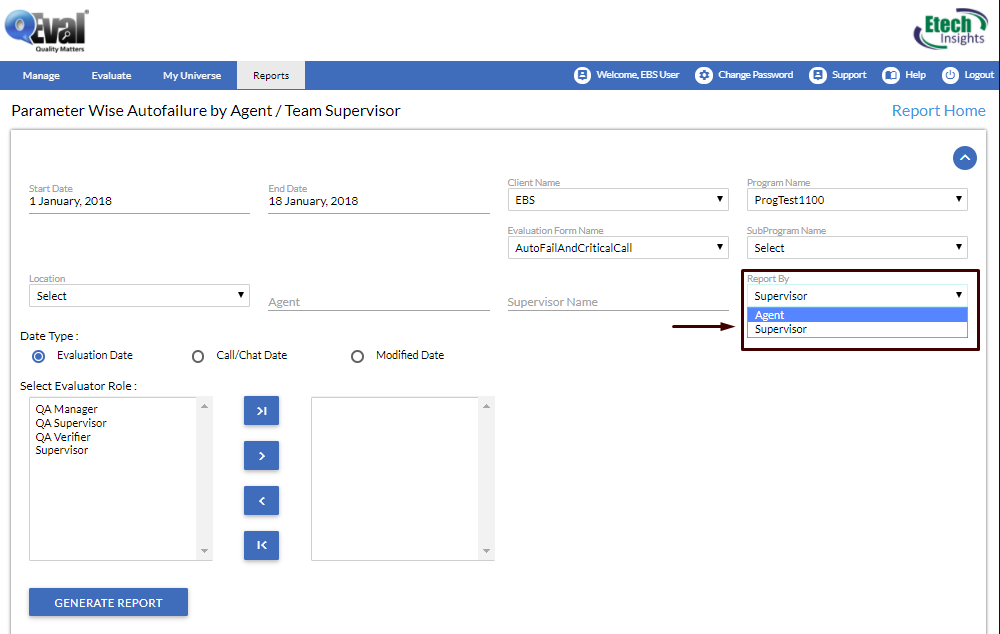Select the Evaluation Date radio button
This screenshot has width=1000, height=634.
[x=39, y=355]
